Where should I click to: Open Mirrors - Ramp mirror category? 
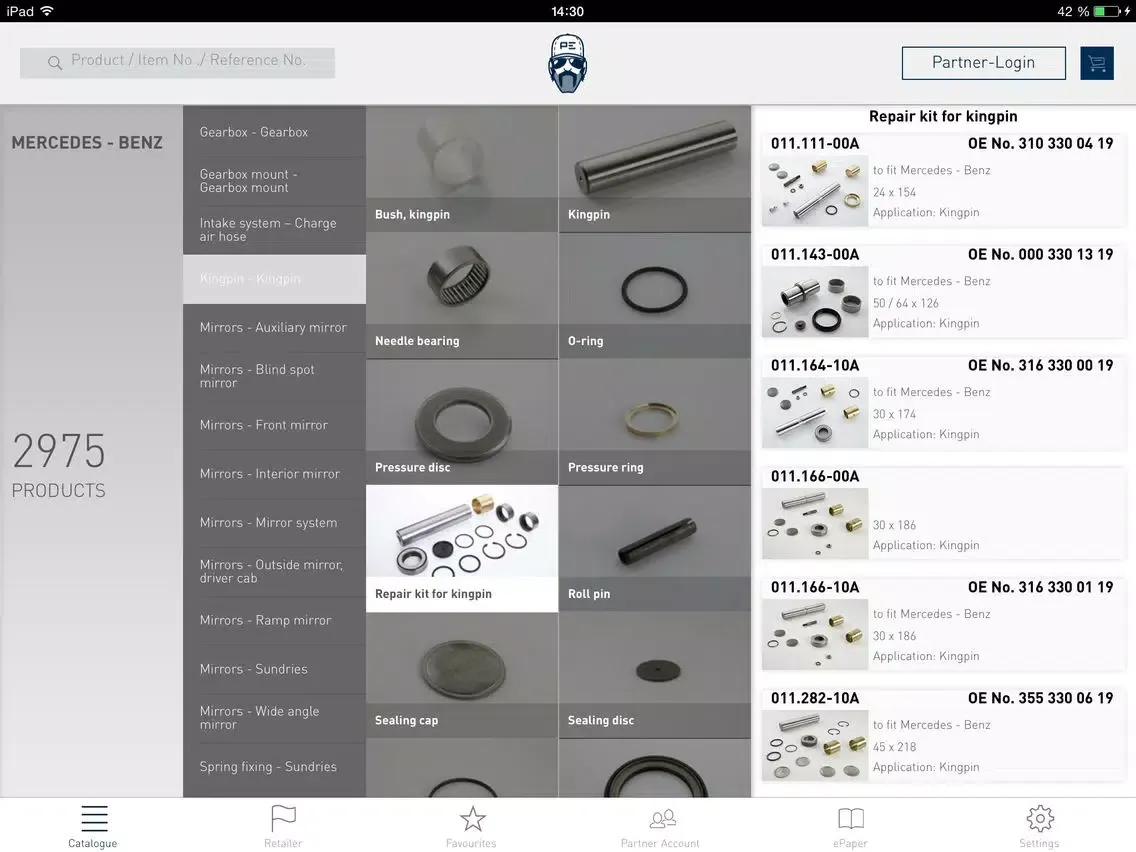[x=275, y=620]
